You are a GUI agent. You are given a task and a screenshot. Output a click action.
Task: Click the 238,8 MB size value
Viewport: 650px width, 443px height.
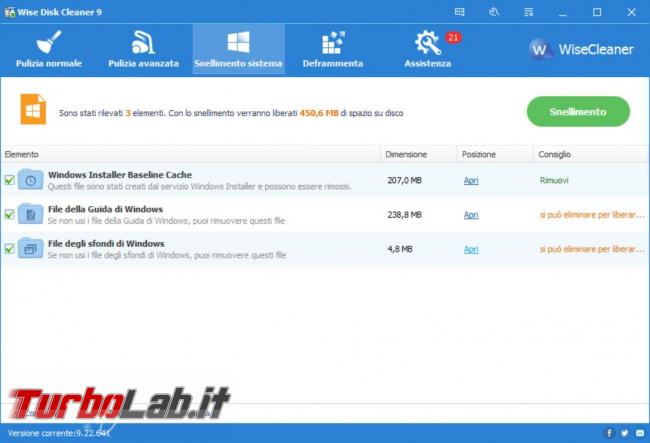pyautogui.click(x=404, y=215)
